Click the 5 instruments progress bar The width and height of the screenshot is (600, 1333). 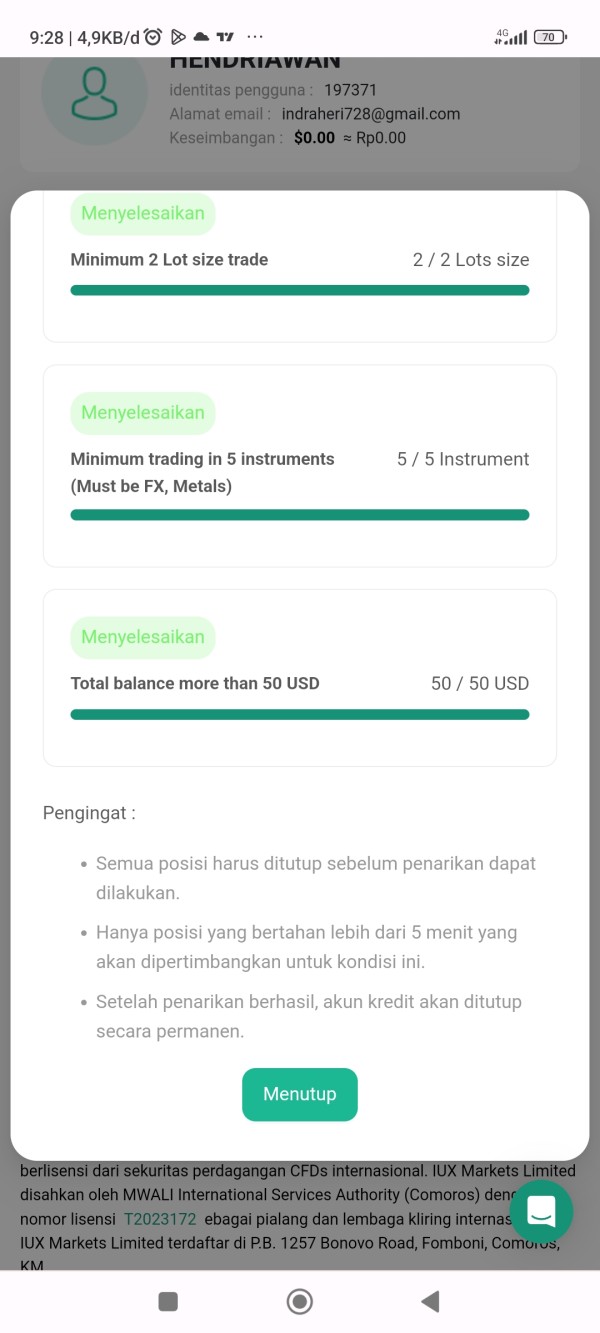pyautogui.click(x=299, y=515)
